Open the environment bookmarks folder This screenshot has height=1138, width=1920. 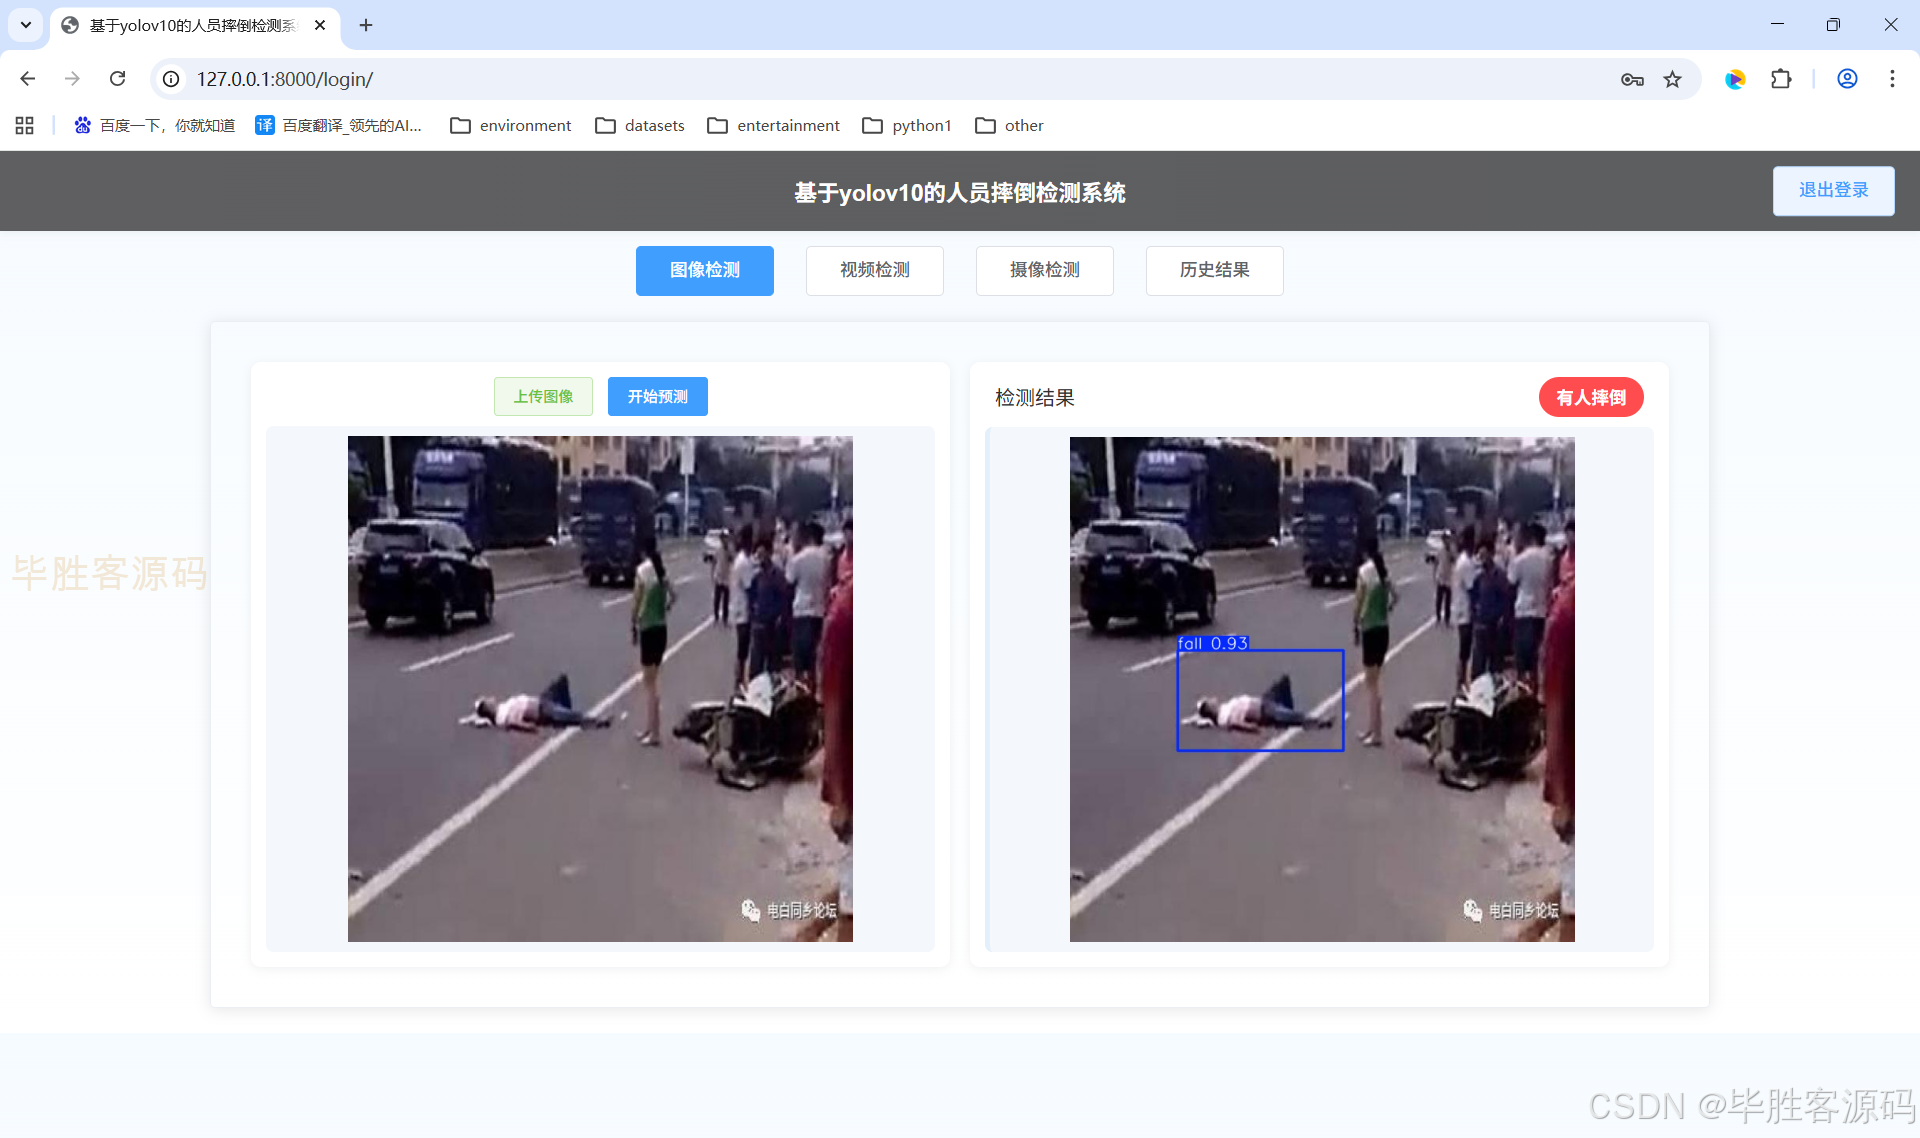(511, 125)
